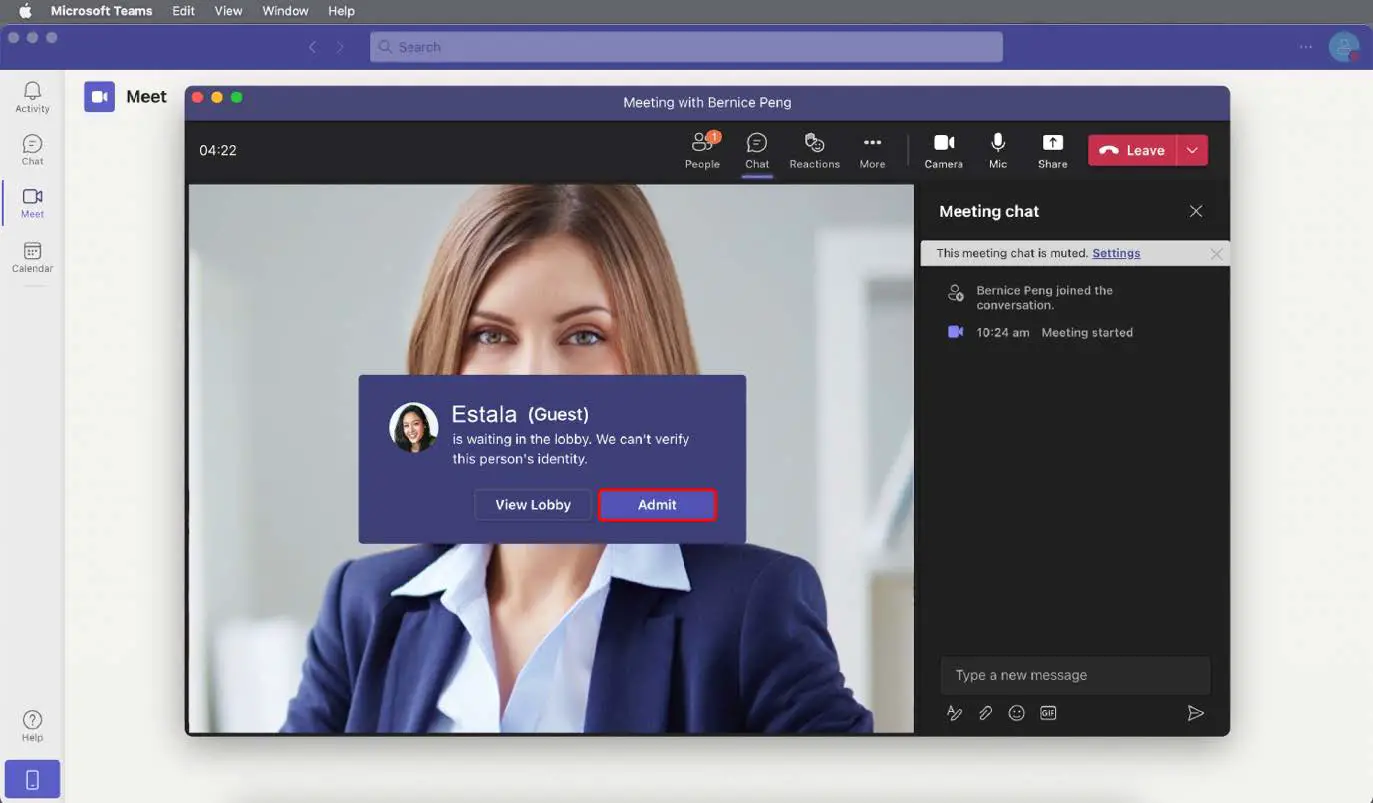Open the Microsoft Teams application menu
Viewport: 1373px width, 803px height.
[x=101, y=11]
